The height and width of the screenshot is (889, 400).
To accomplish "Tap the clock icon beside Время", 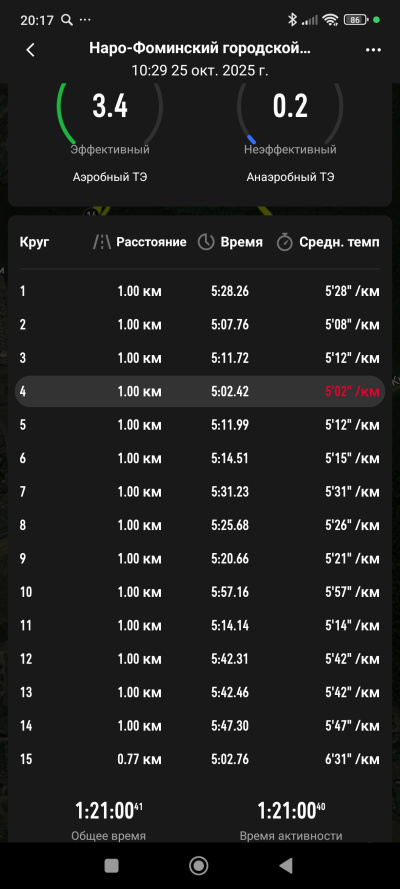I will tap(206, 243).
